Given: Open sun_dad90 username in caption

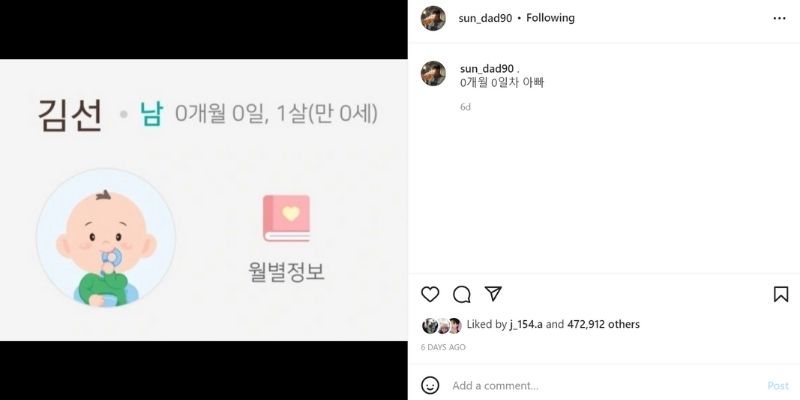Looking at the screenshot, I should 487,69.
